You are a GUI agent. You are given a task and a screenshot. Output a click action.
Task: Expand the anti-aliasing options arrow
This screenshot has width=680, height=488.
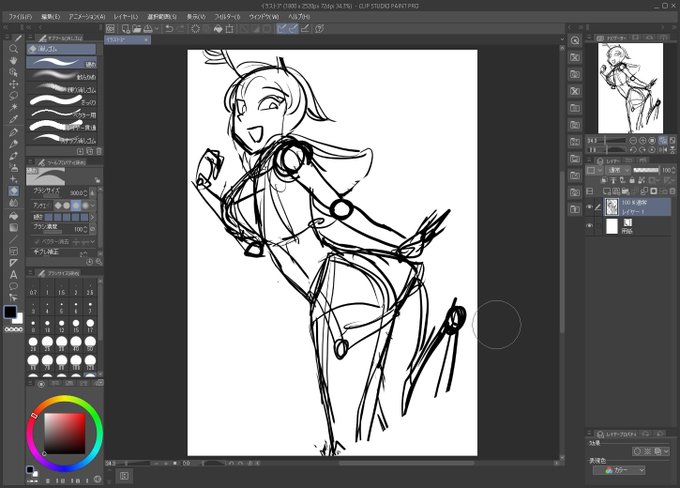coord(93,205)
